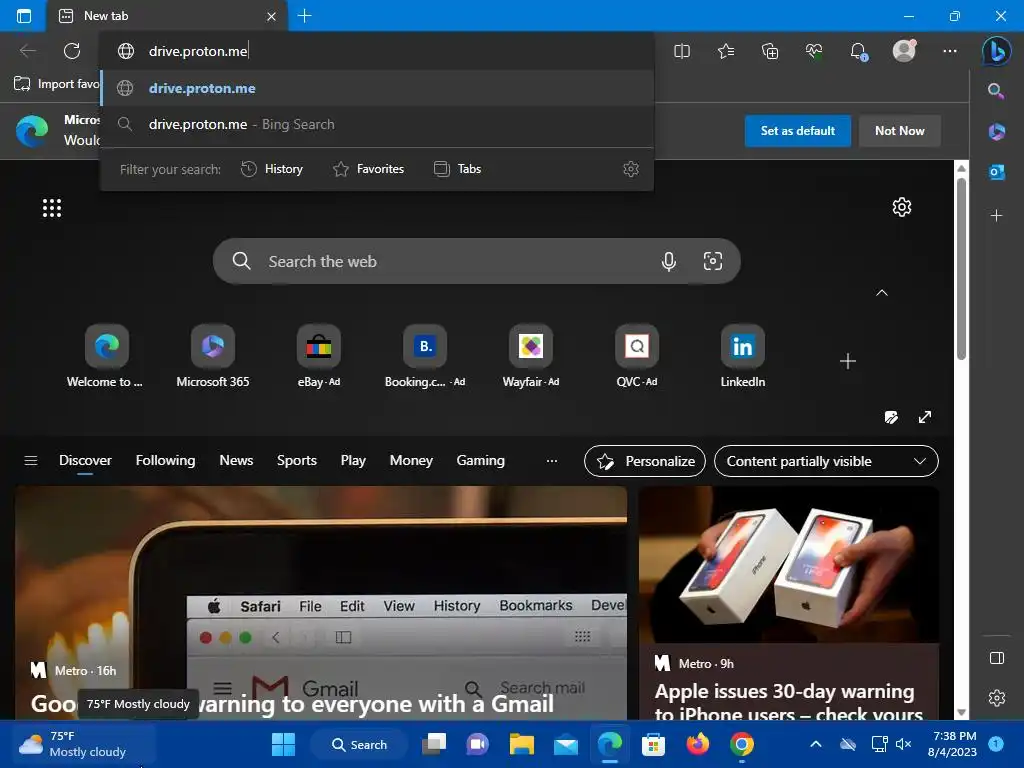The width and height of the screenshot is (1024, 768).
Task: Open Settings and more ellipsis menu
Action: point(950,51)
